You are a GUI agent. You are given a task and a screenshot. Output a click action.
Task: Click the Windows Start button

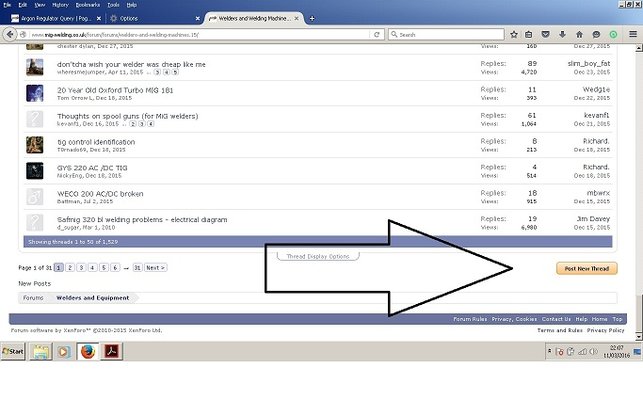tap(13, 352)
